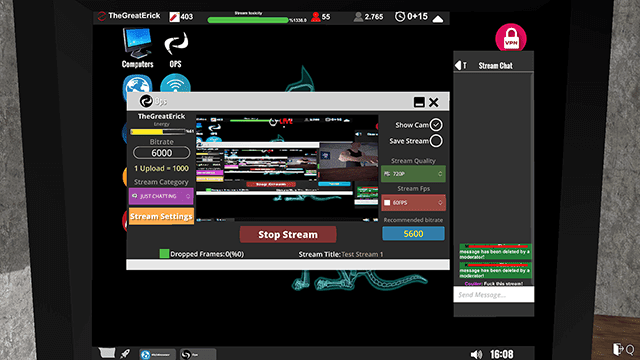This screenshot has width=640, height=360.
Task: Open the Just Chatting stream category dropdown
Action: coord(161,196)
